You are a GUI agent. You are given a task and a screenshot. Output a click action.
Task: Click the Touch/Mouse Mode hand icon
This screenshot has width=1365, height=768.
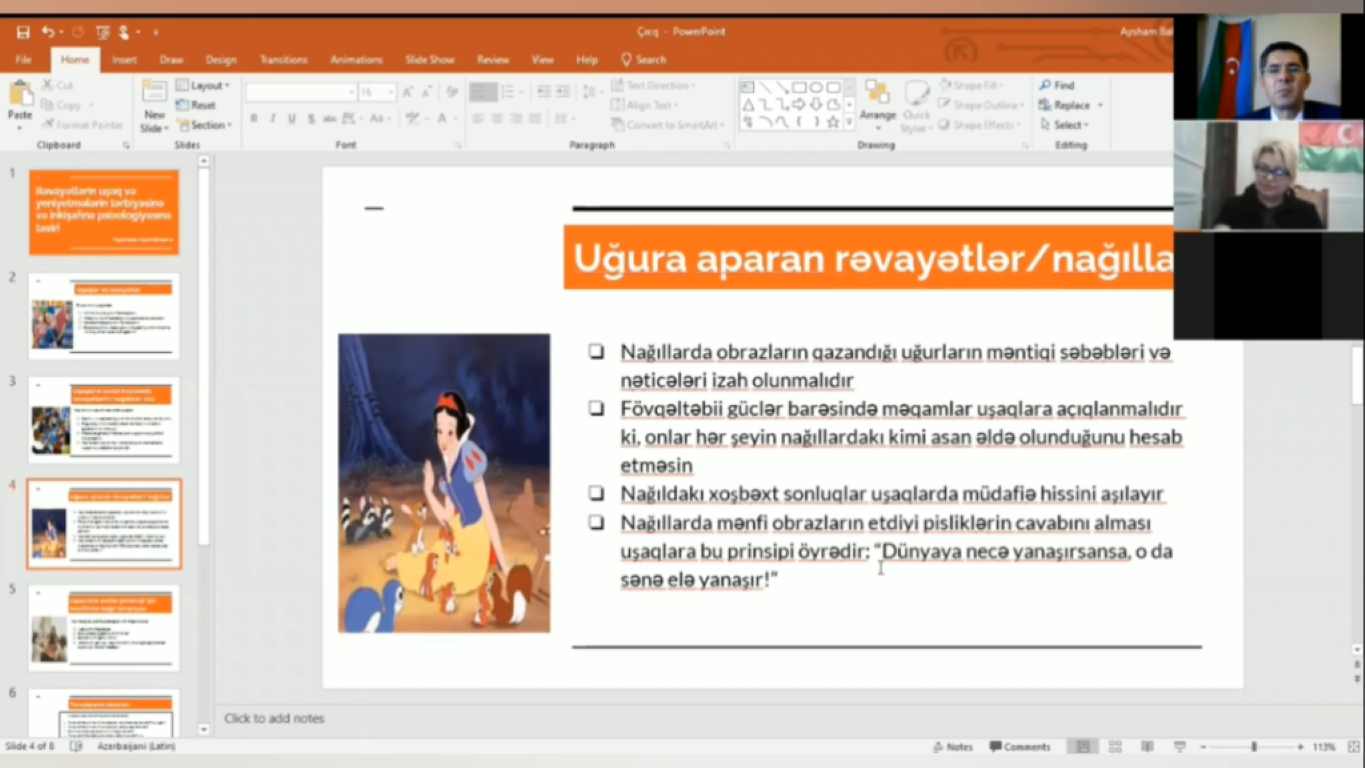124,32
